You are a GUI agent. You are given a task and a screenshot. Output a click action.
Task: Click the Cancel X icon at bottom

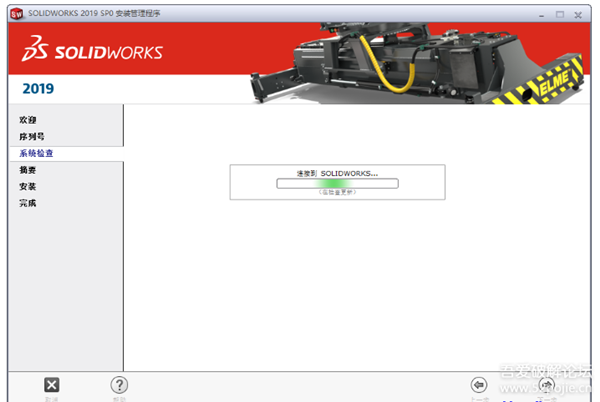[x=52, y=385]
